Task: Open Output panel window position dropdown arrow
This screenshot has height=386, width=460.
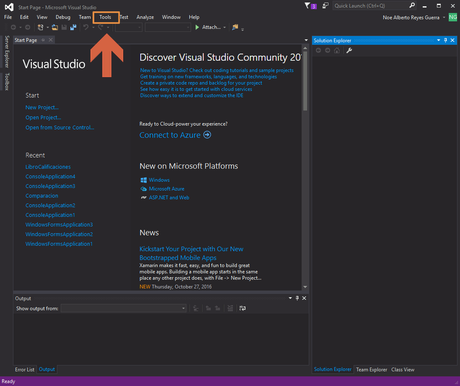Action: pos(290,298)
